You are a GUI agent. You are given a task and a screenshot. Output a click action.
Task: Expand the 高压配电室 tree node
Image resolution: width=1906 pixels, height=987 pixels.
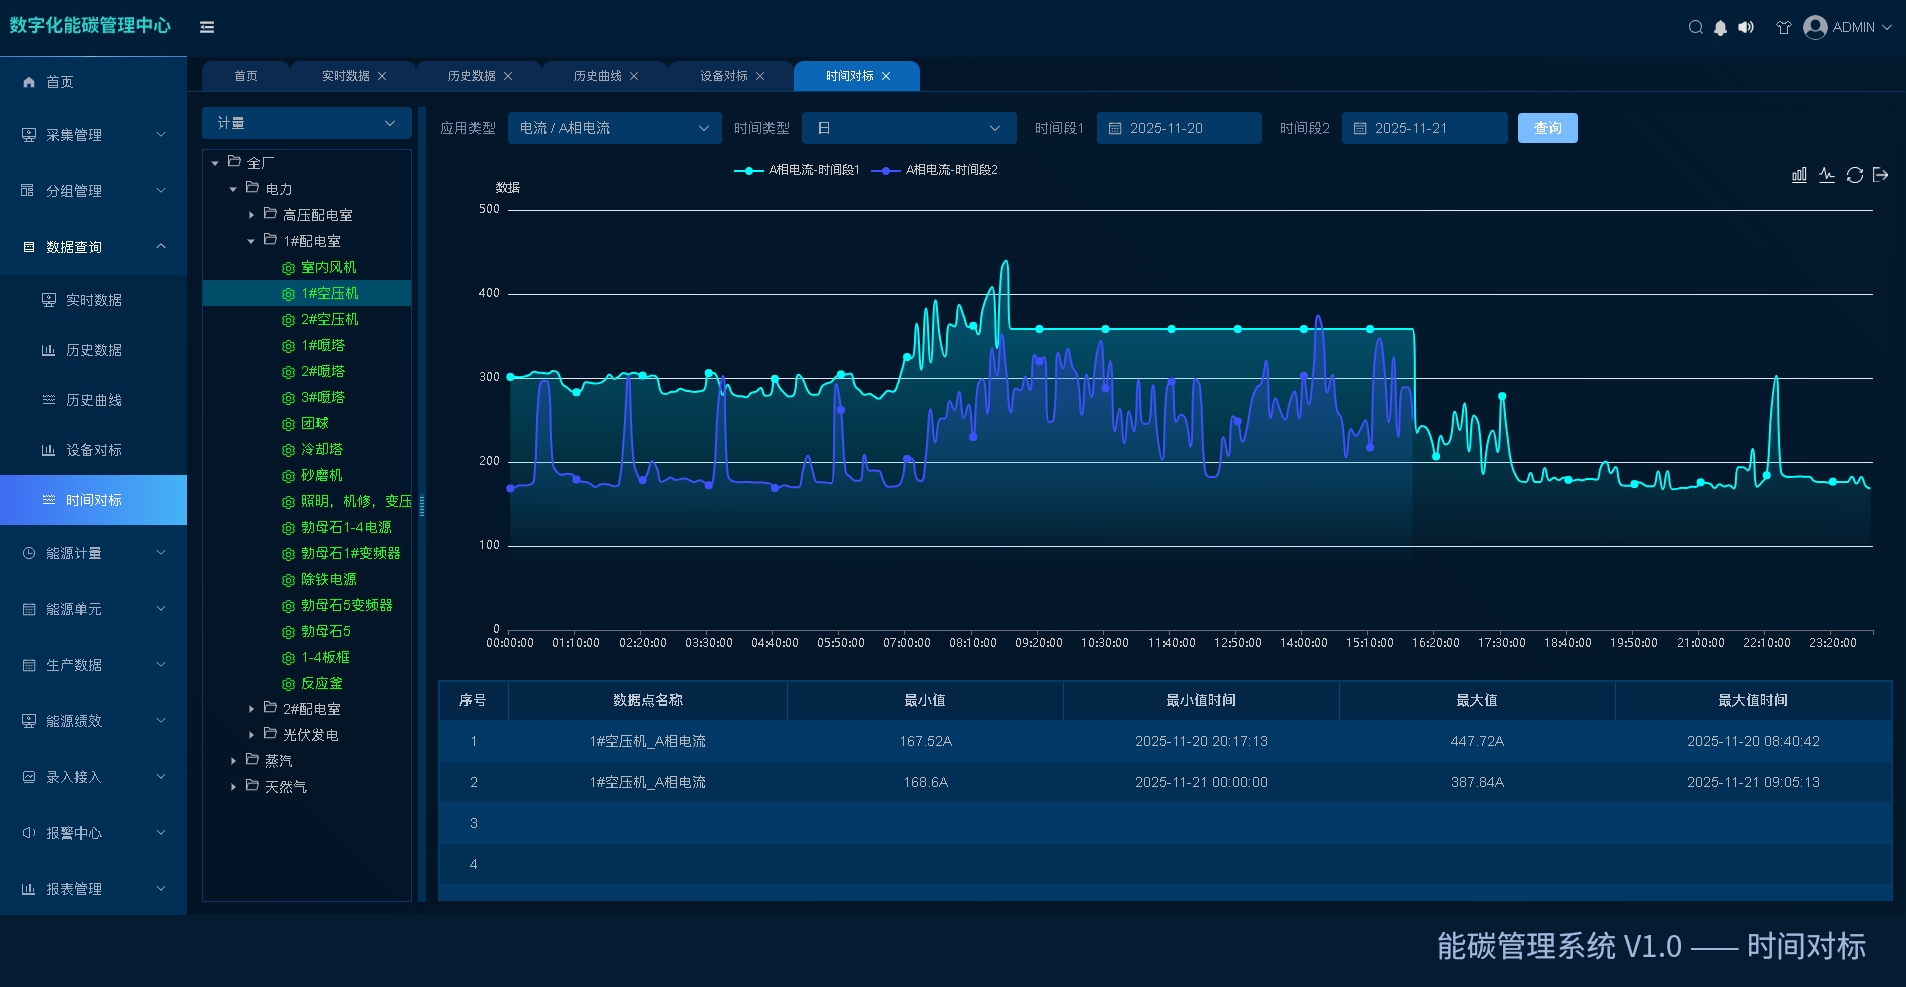[251, 215]
